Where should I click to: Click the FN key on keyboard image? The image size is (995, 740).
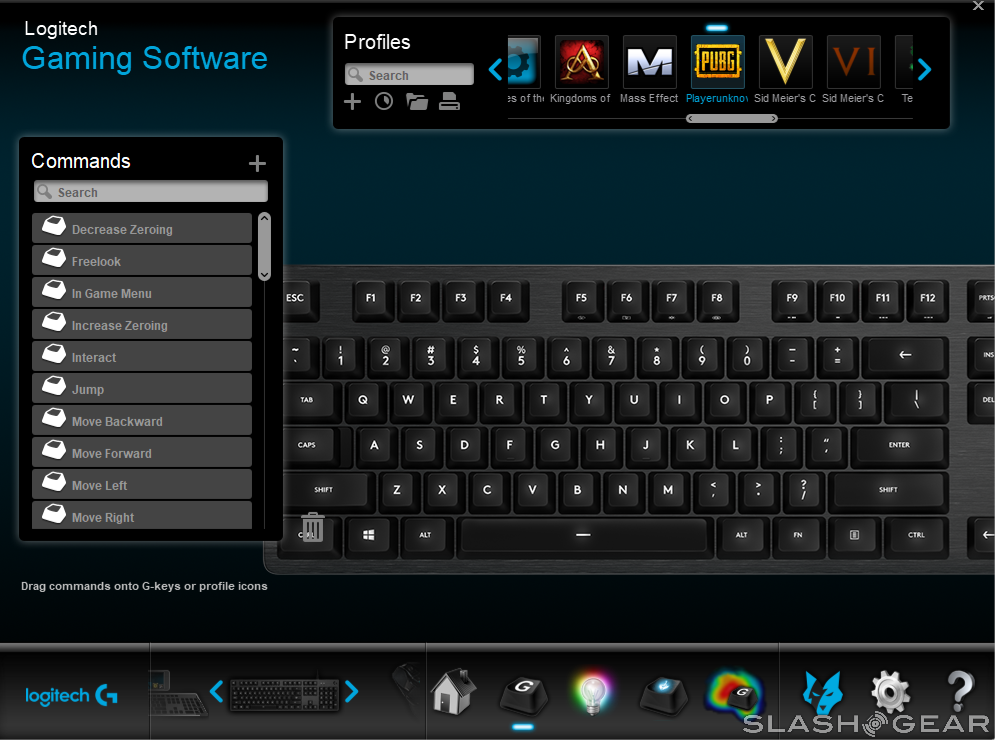[x=798, y=536]
